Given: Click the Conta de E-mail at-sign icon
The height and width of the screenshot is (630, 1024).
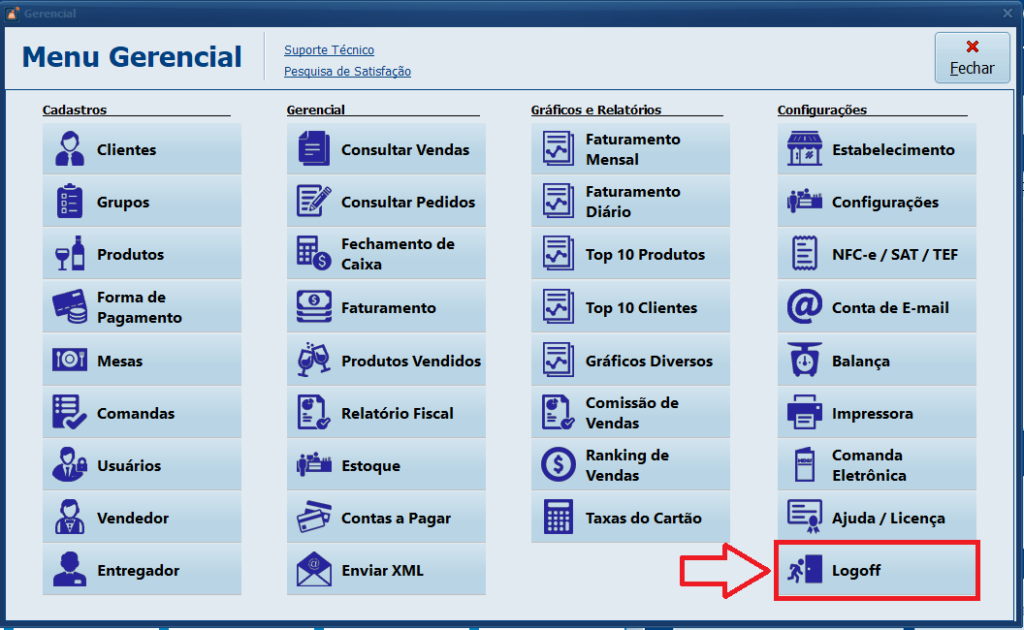Looking at the screenshot, I should click(804, 308).
